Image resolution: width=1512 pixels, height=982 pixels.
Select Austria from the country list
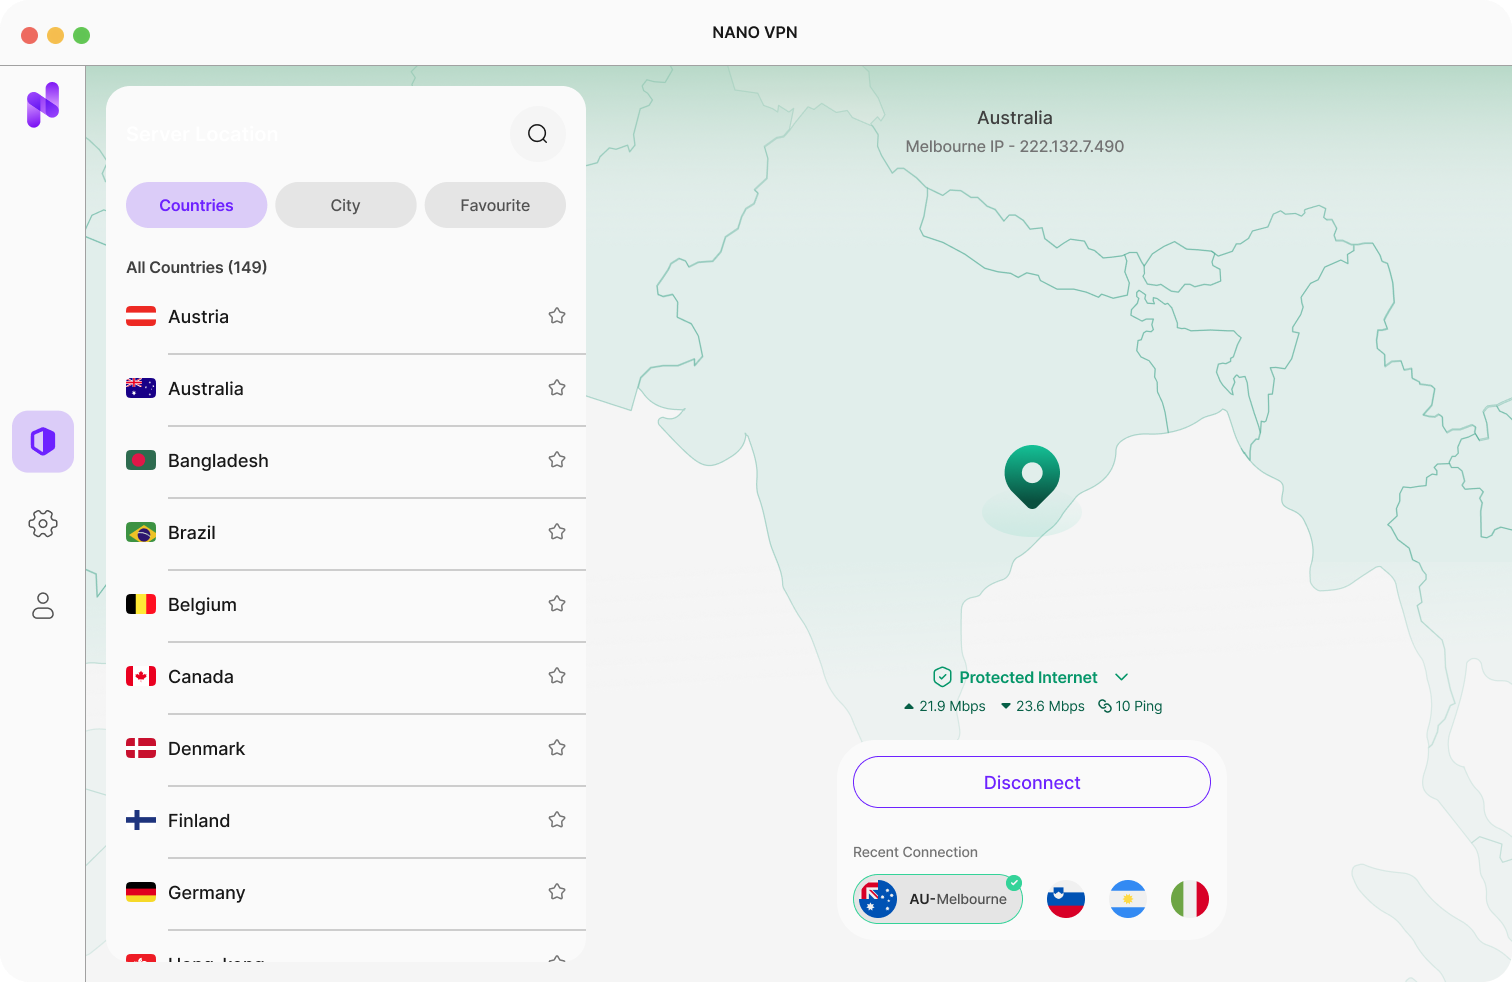pyautogui.click(x=346, y=317)
